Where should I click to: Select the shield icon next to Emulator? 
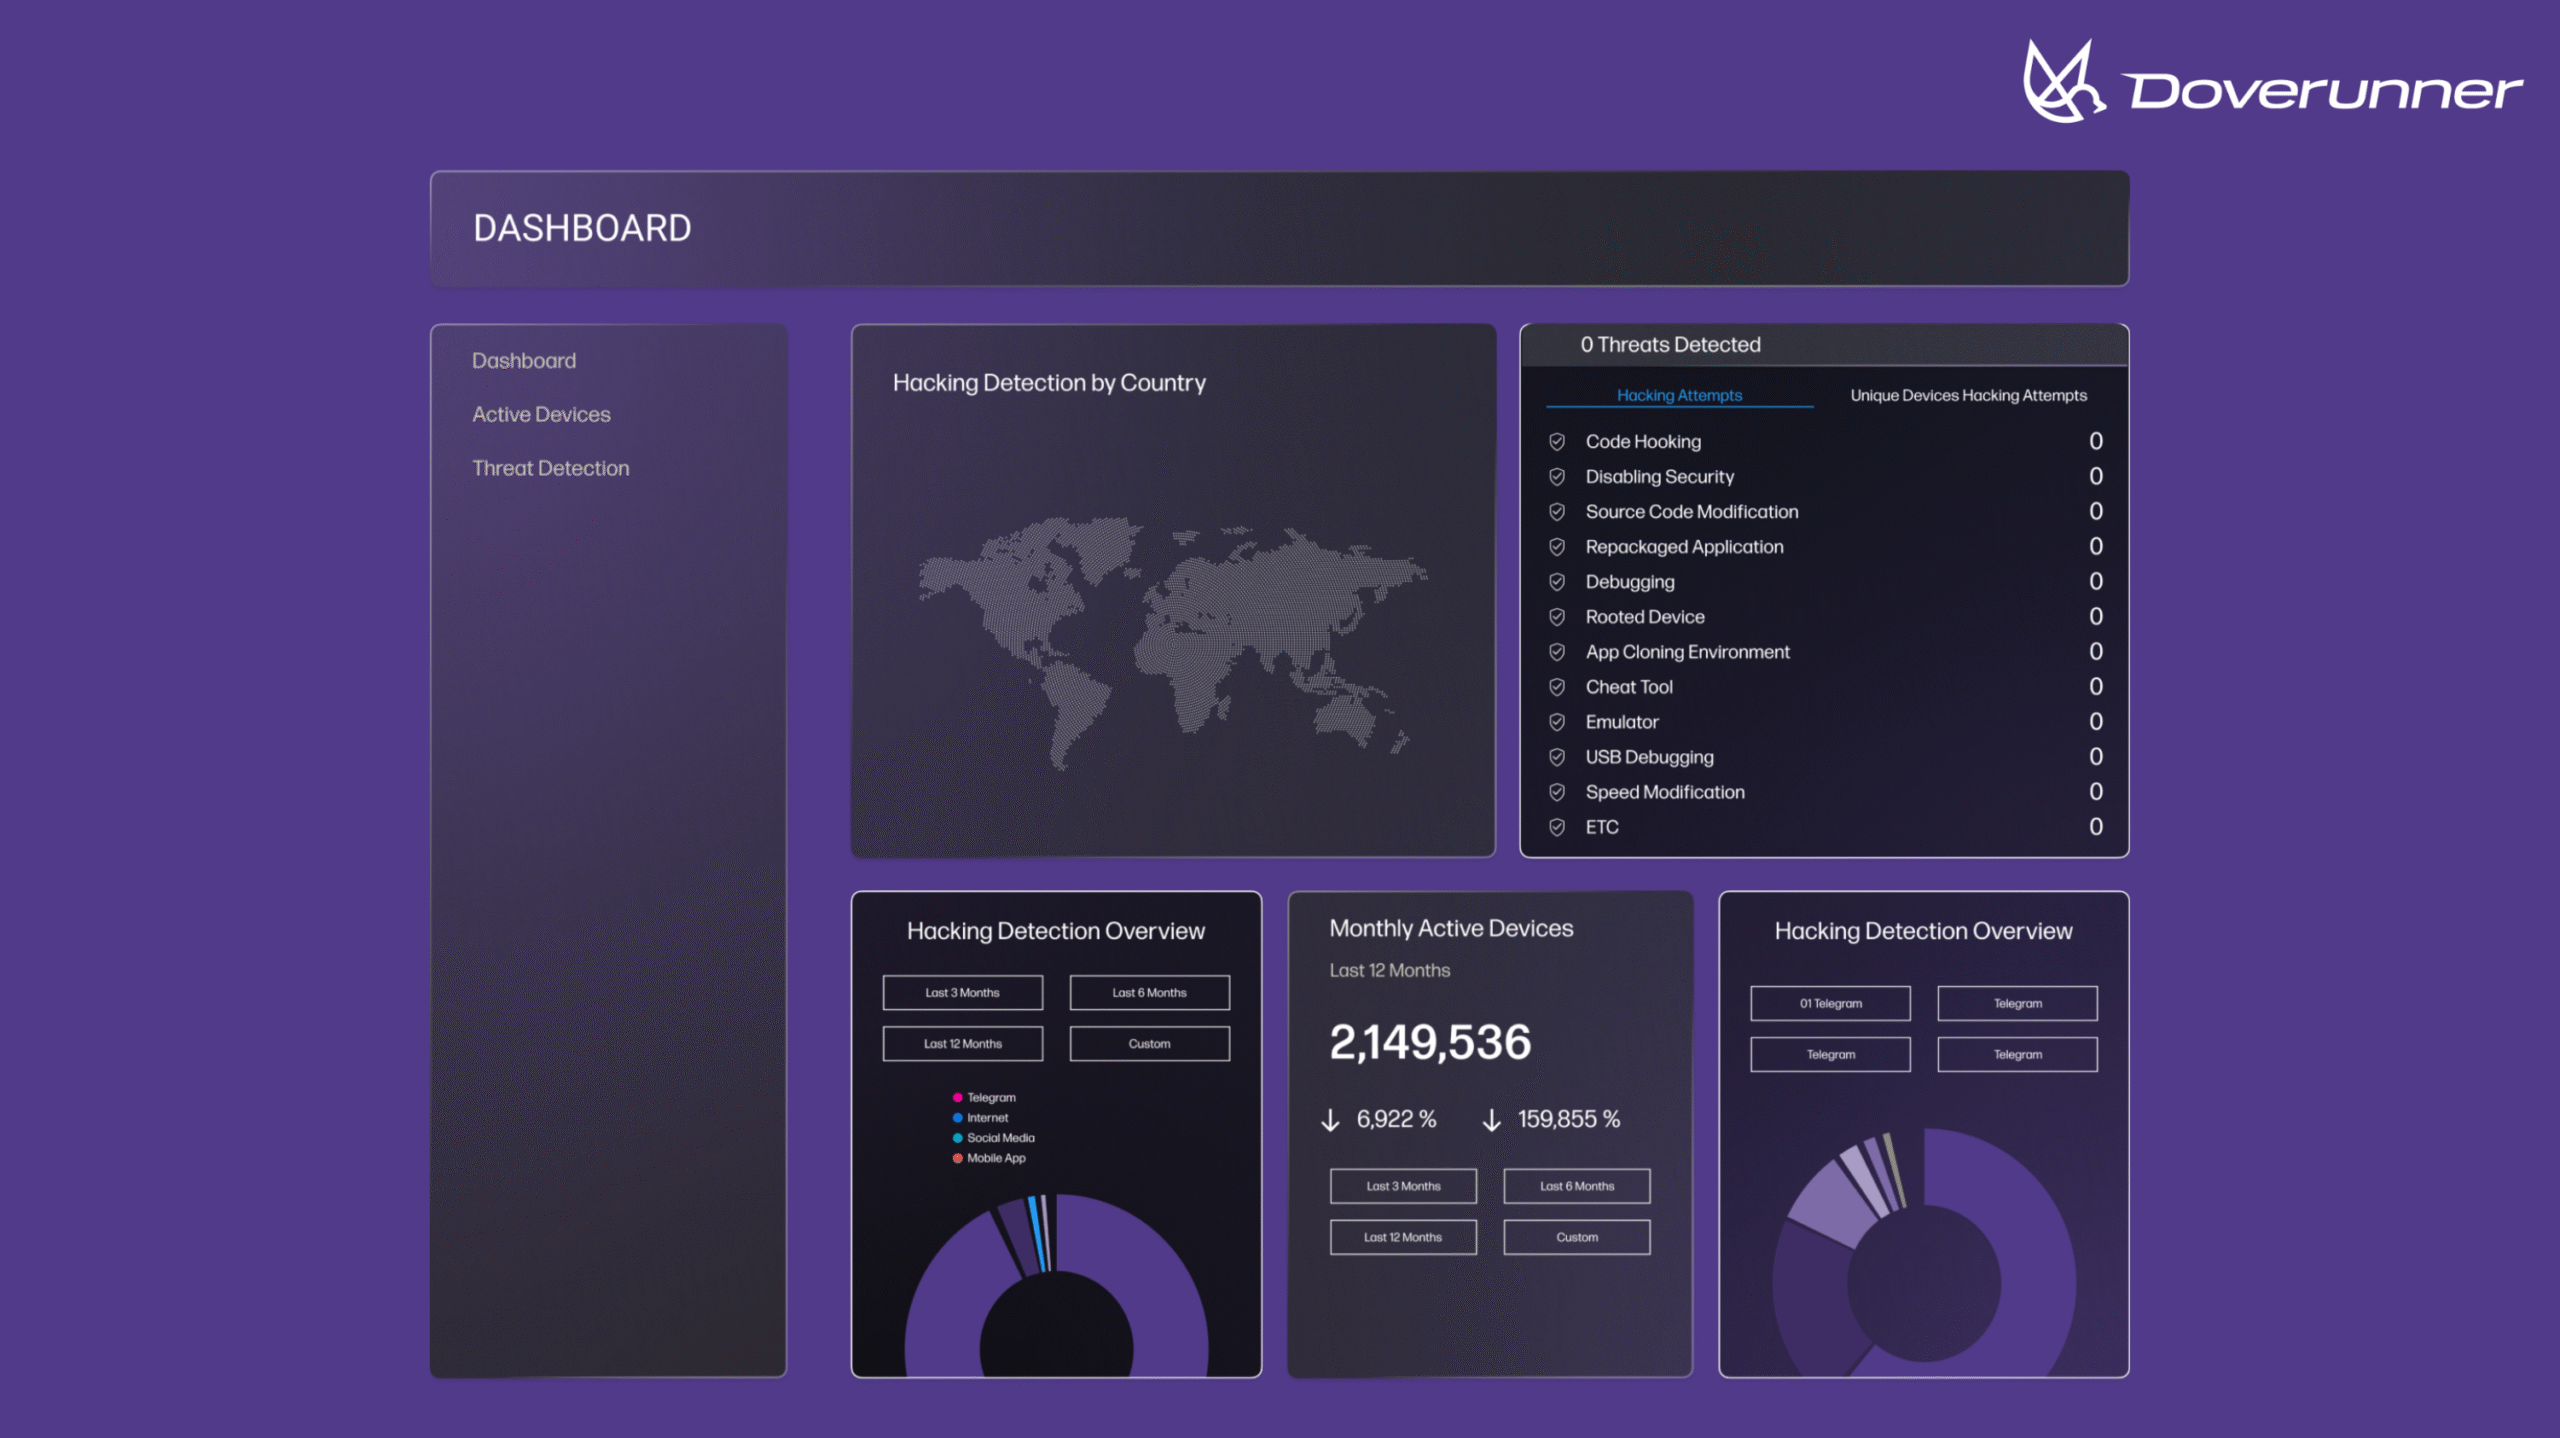[1557, 721]
